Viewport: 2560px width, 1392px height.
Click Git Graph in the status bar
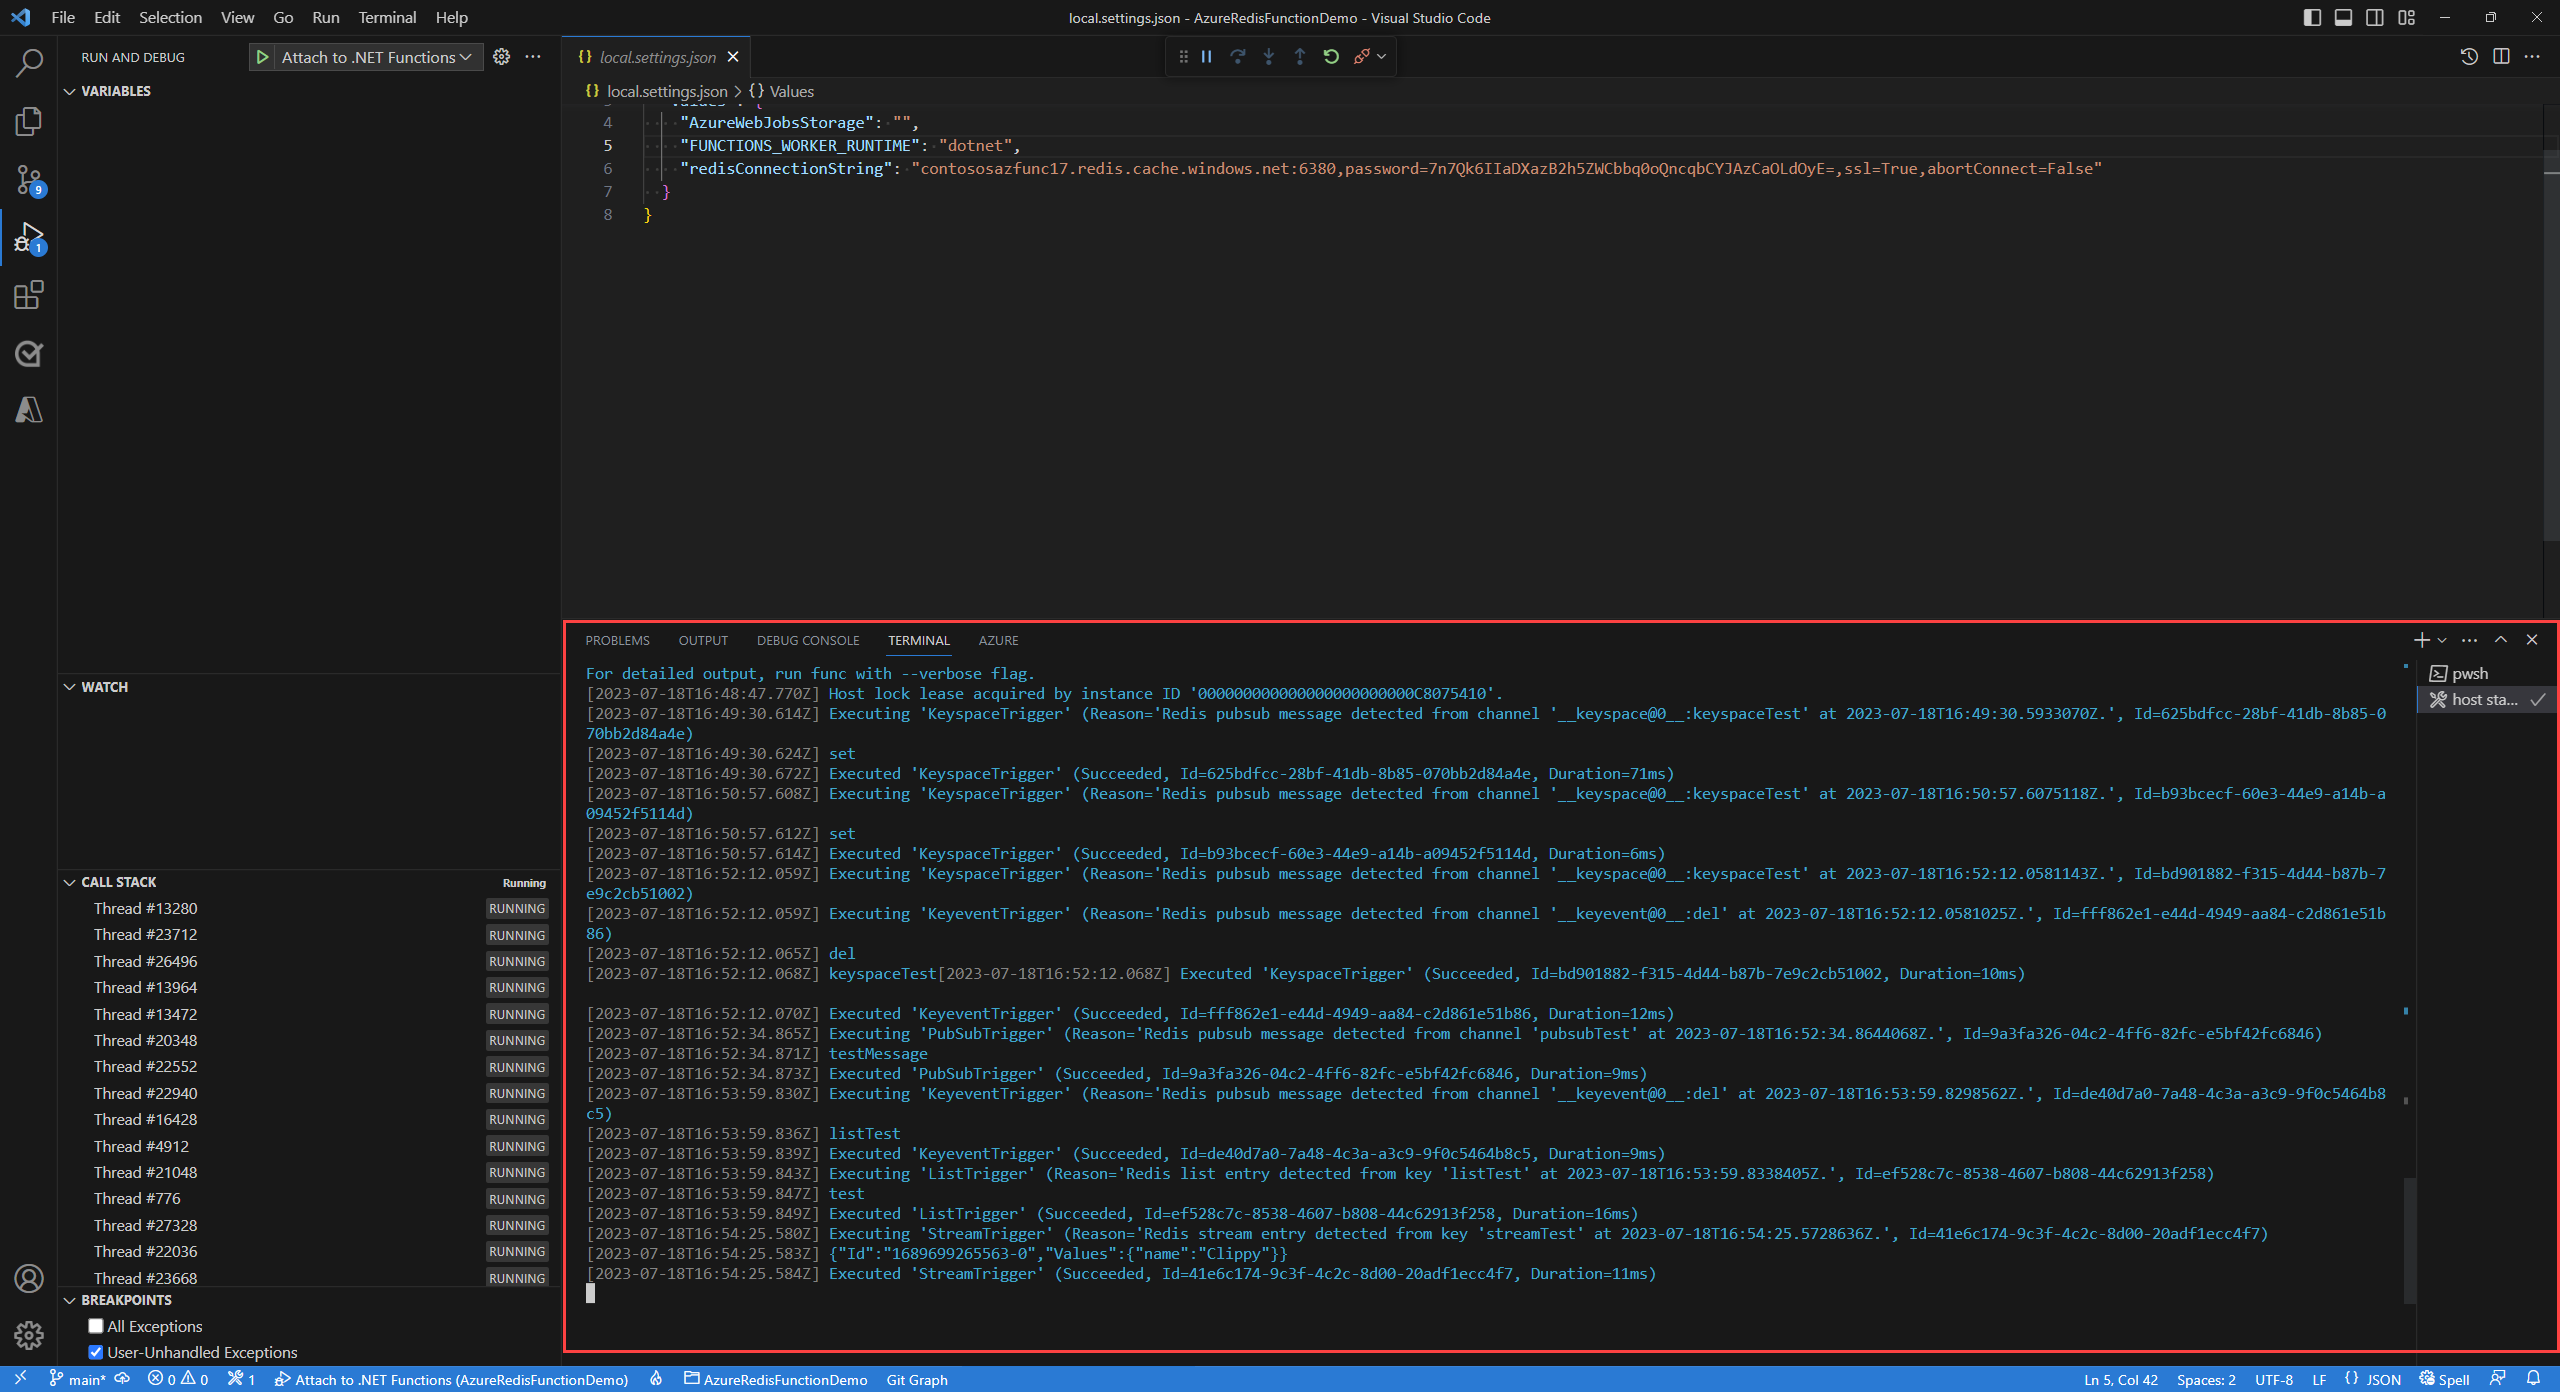(x=916, y=1379)
